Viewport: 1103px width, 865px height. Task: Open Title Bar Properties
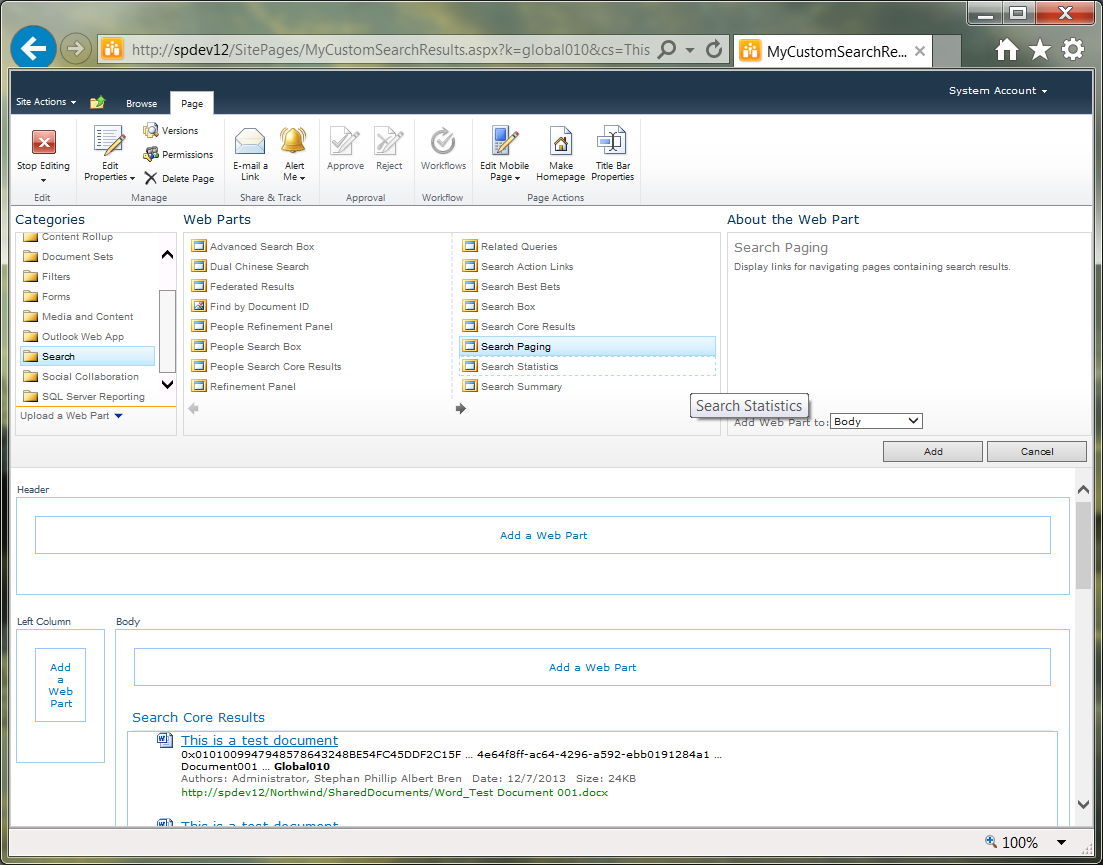pyautogui.click(x=613, y=155)
